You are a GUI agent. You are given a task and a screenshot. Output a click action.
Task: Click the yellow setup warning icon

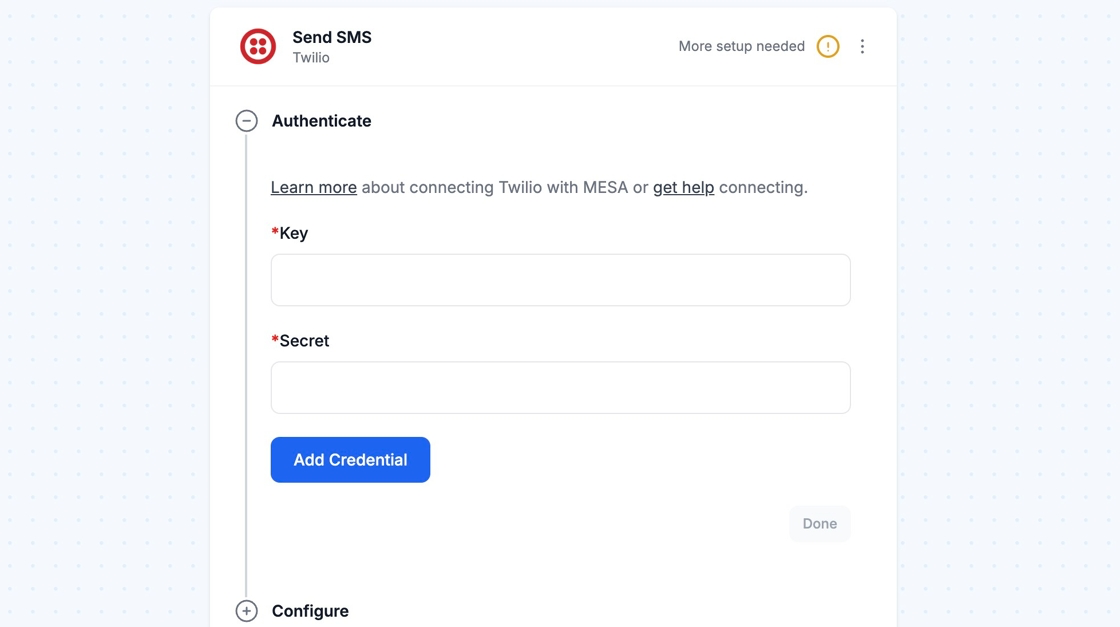(x=828, y=46)
